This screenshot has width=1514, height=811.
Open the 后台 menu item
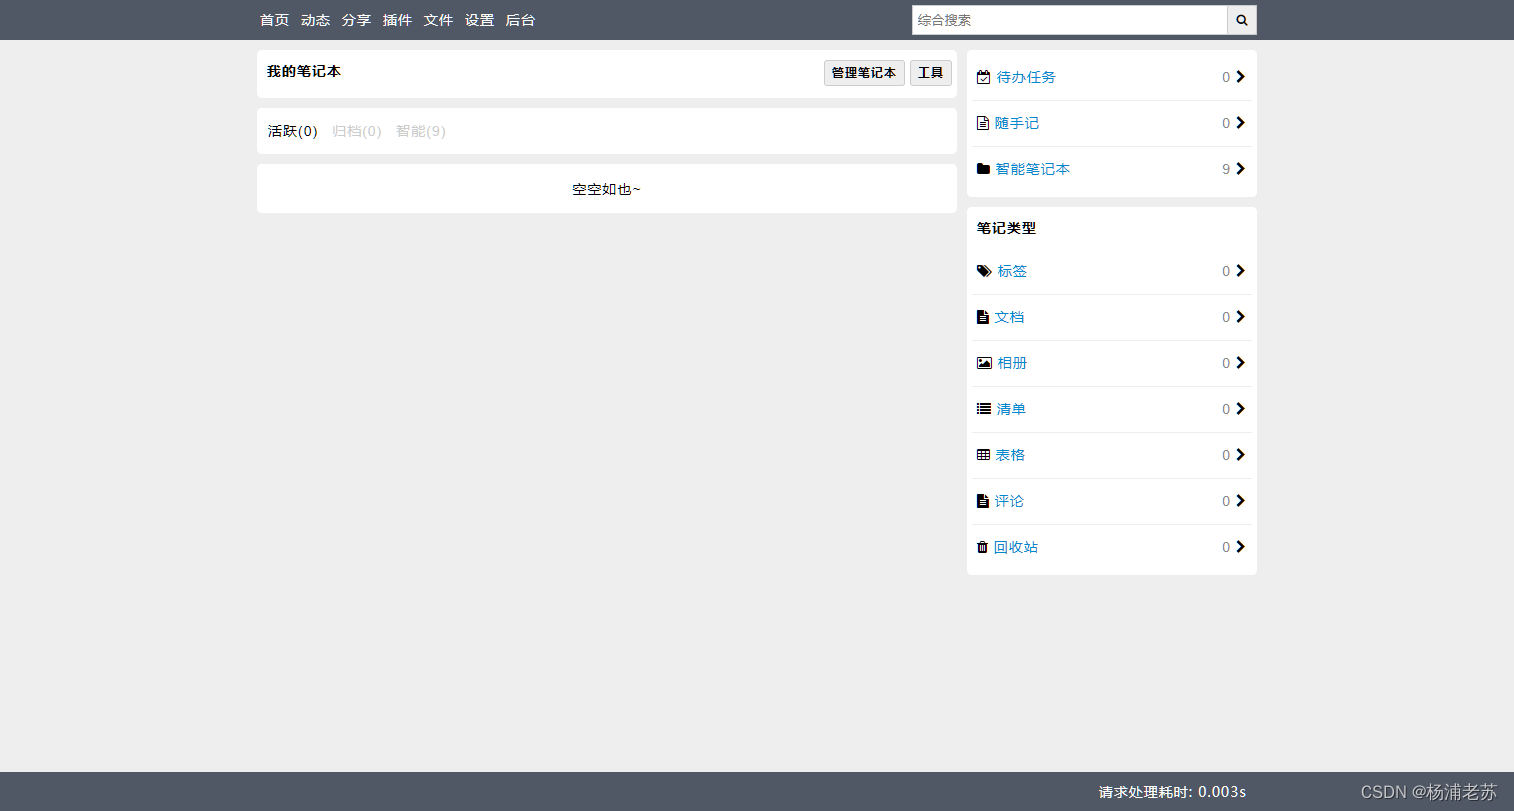pyautogui.click(x=520, y=19)
